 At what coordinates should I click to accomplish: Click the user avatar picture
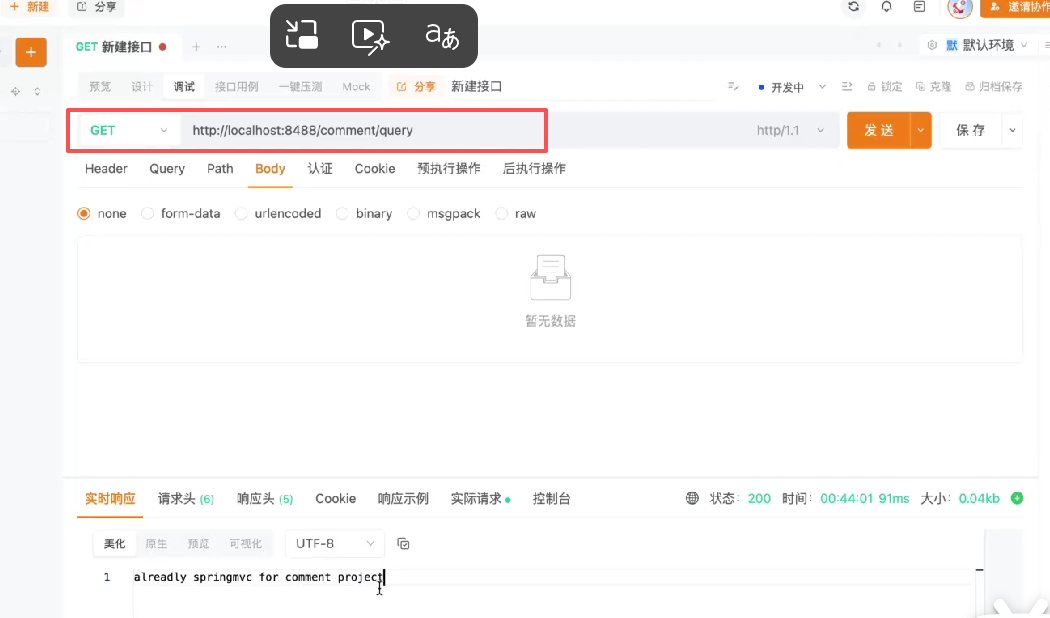[960, 7]
